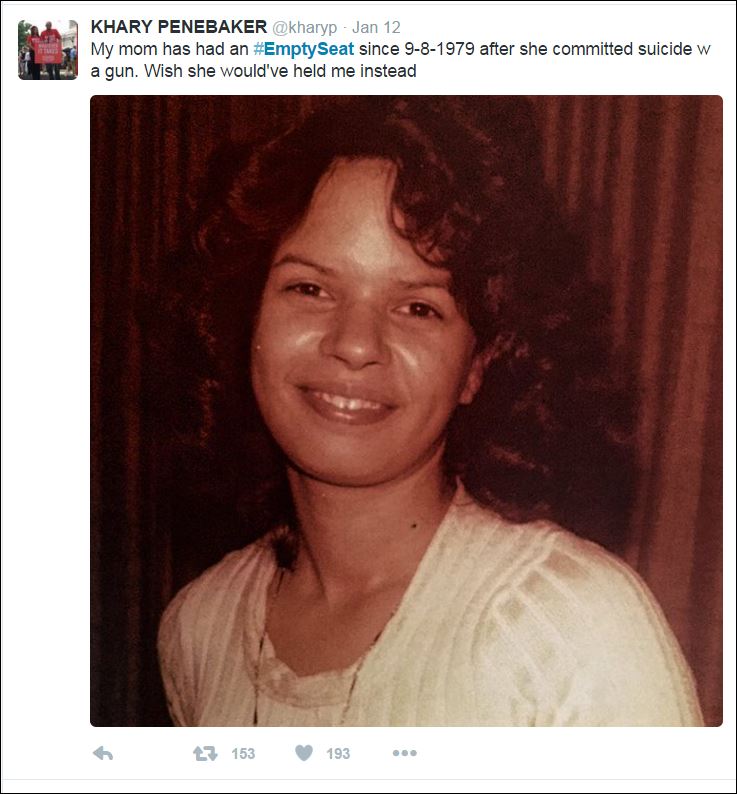Screen dimensions: 737x794
Task: Open Khary Penebaker's profile avatar
Action: tap(48, 50)
